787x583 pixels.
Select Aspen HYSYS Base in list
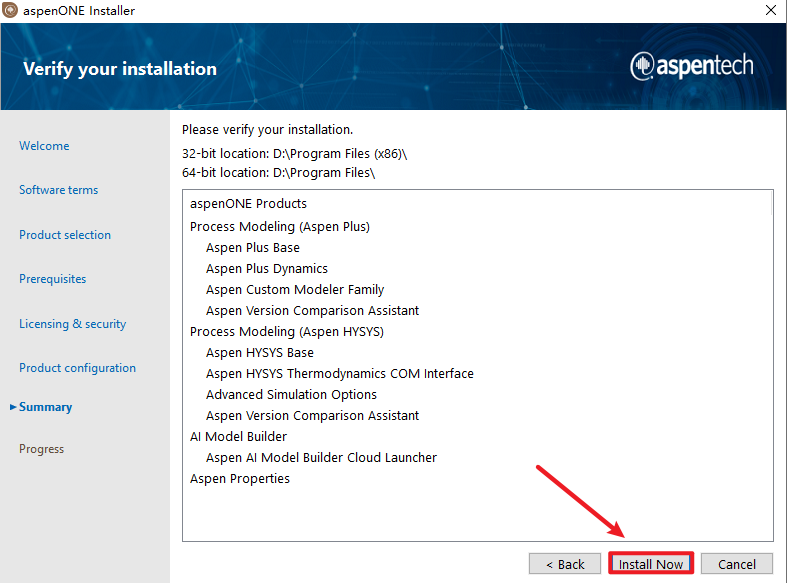(x=260, y=353)
